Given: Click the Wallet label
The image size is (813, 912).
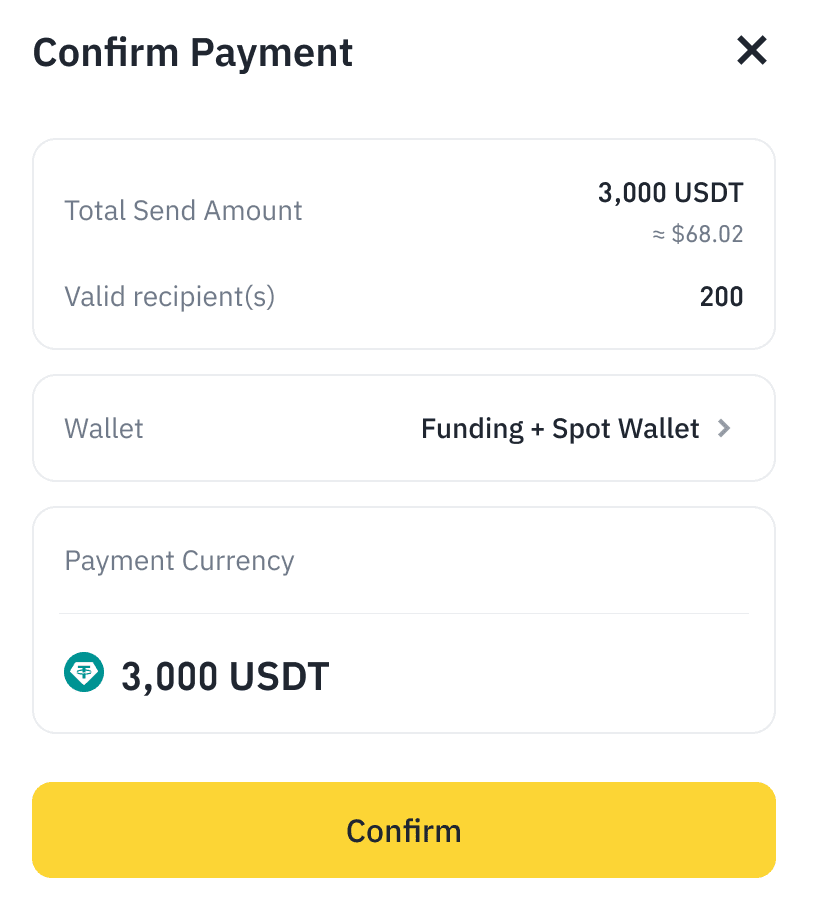Looking at the screenshot, I should click(104, 429).
